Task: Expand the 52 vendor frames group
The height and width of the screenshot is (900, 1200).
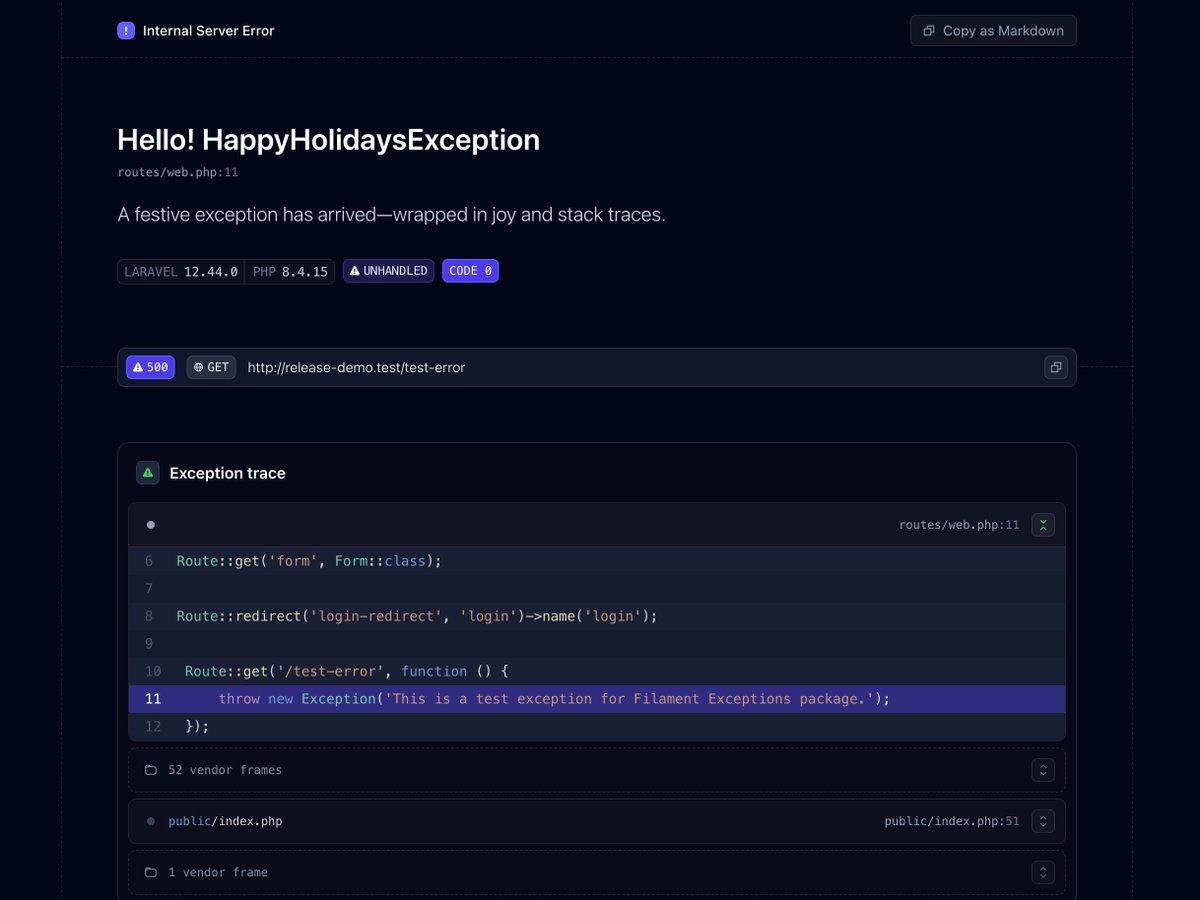Action: click(x=1043, y=770)
